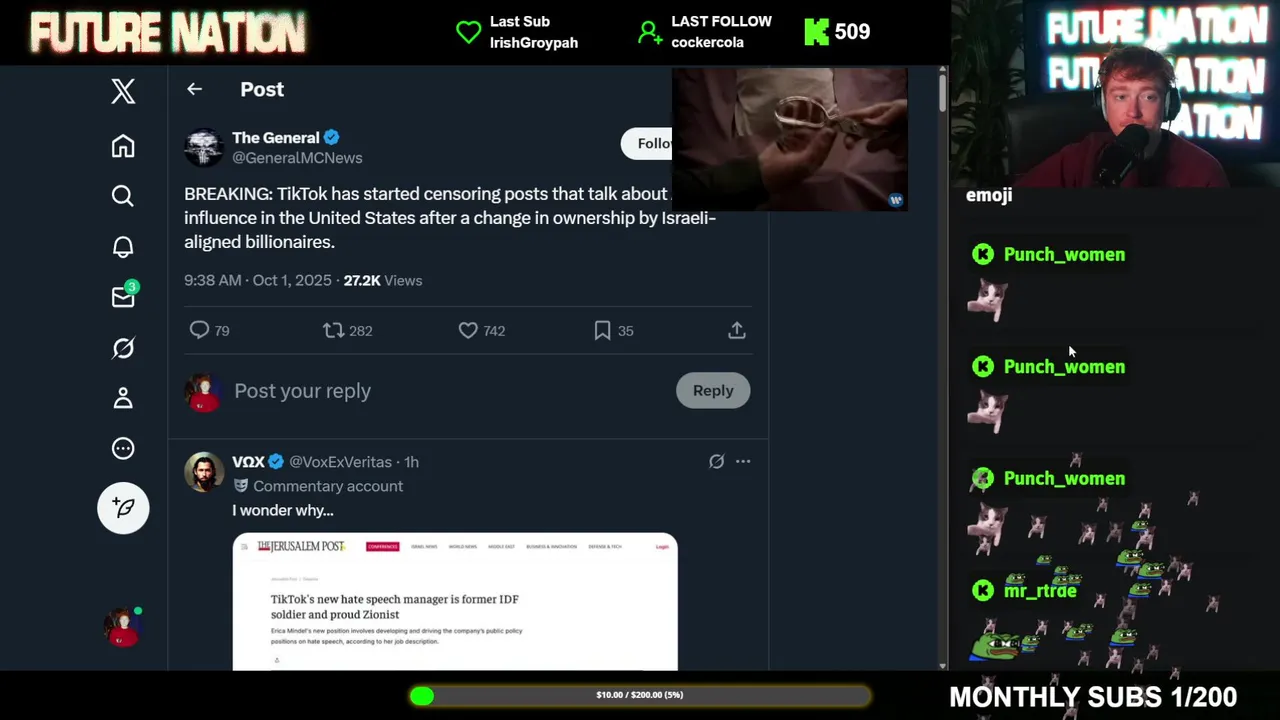Click the Reply button
Screen dimensions: 1280x720
click(713, 391)
